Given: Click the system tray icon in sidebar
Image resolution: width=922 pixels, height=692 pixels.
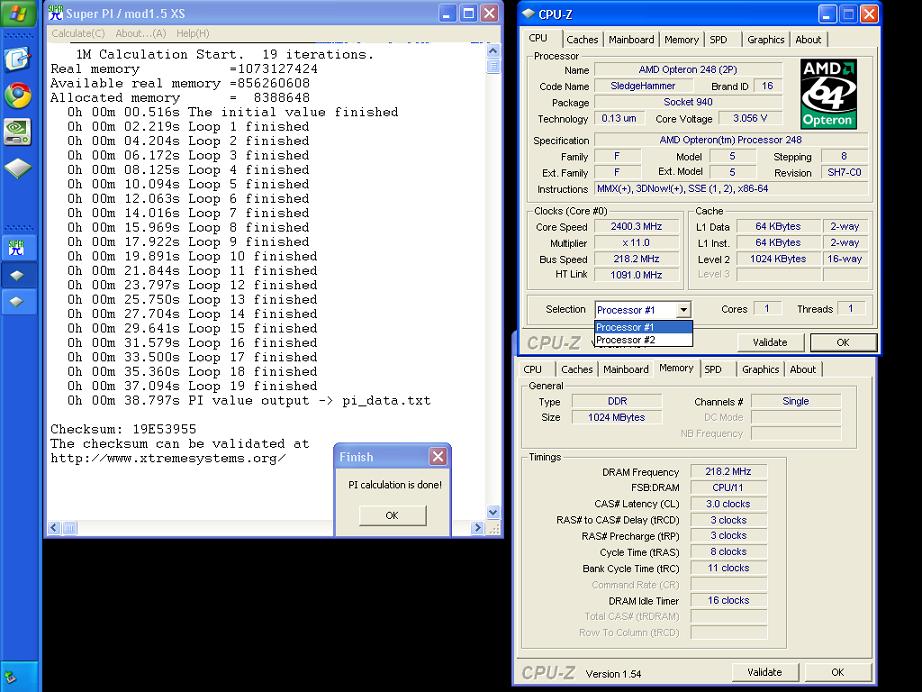Looking at the screenshot, I should pyautogui.click(x=10, y=677).
